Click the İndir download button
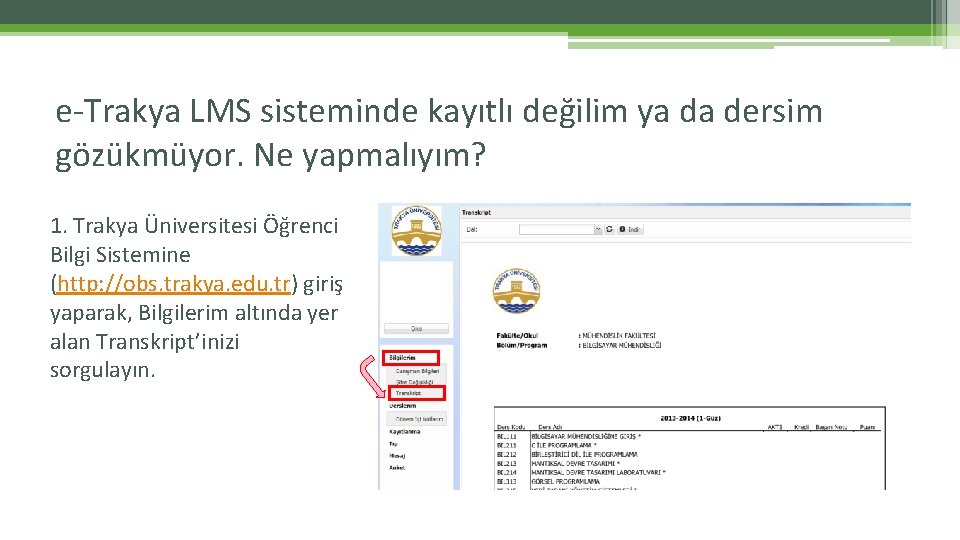This screenshot has height=540, width=960. [x=630, y=229]
